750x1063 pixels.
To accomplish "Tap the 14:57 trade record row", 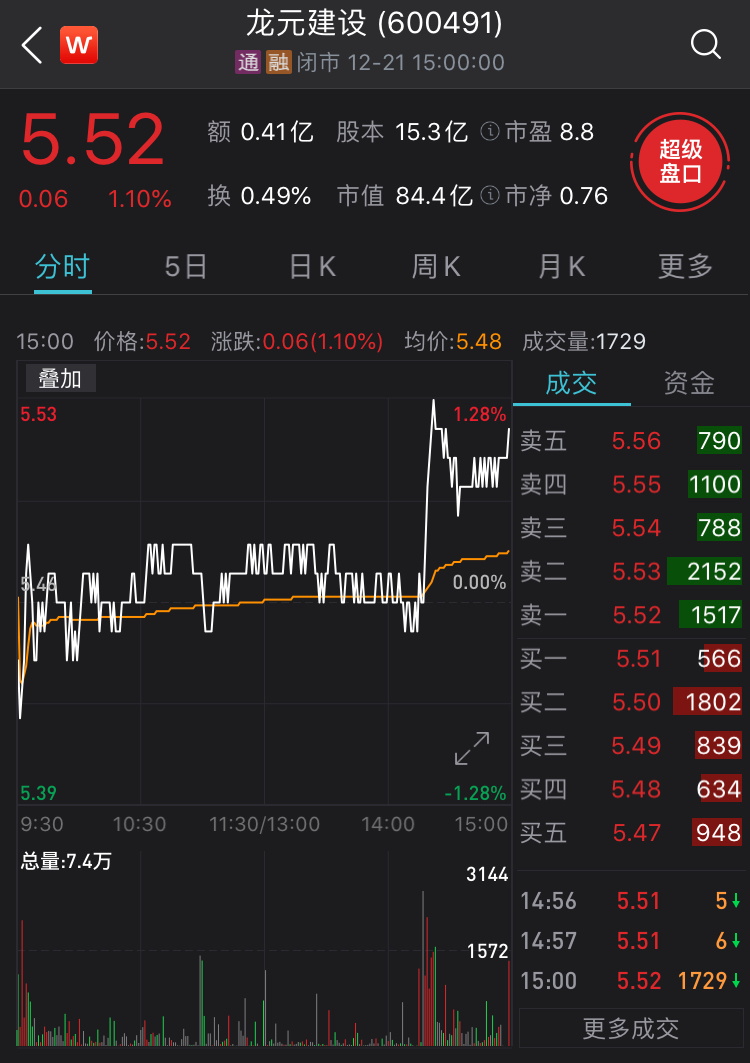I will (x=631, y=941).
